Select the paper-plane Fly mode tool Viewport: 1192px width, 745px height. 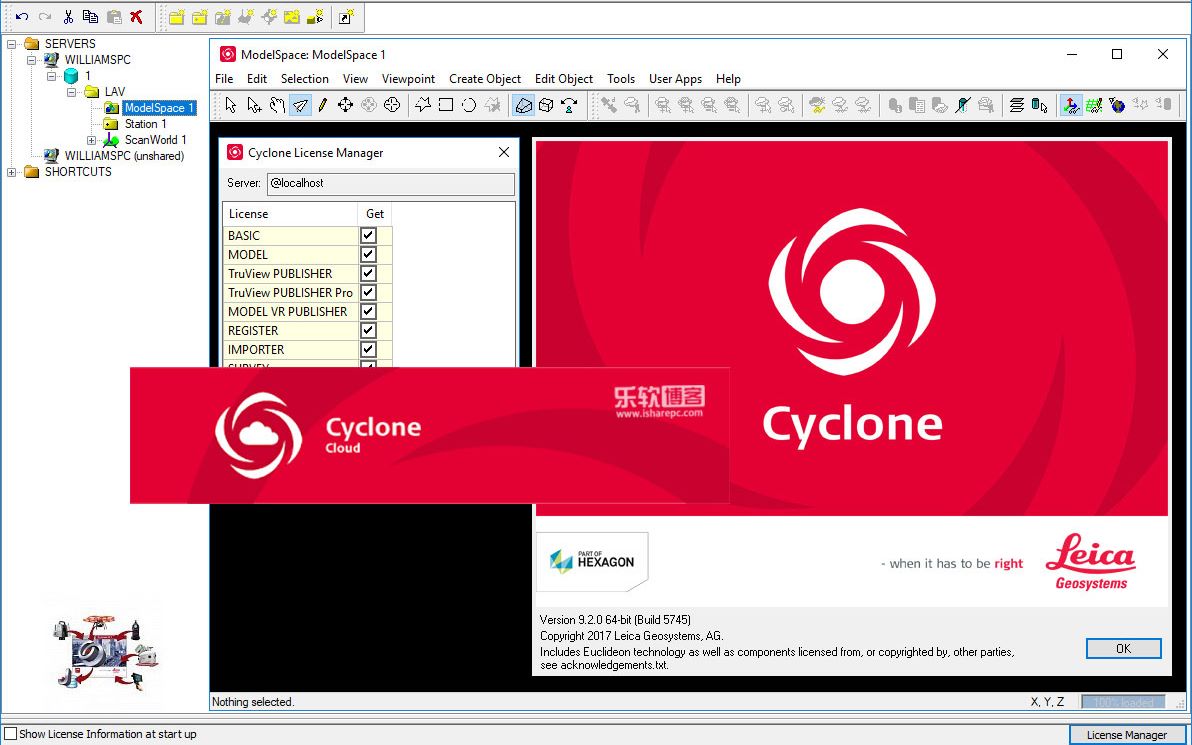300,105
